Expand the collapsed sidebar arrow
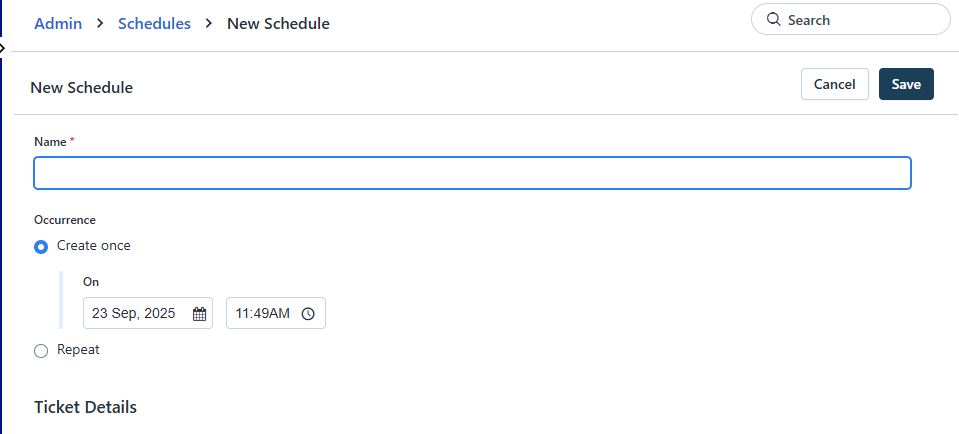 [x=3, y=47]
